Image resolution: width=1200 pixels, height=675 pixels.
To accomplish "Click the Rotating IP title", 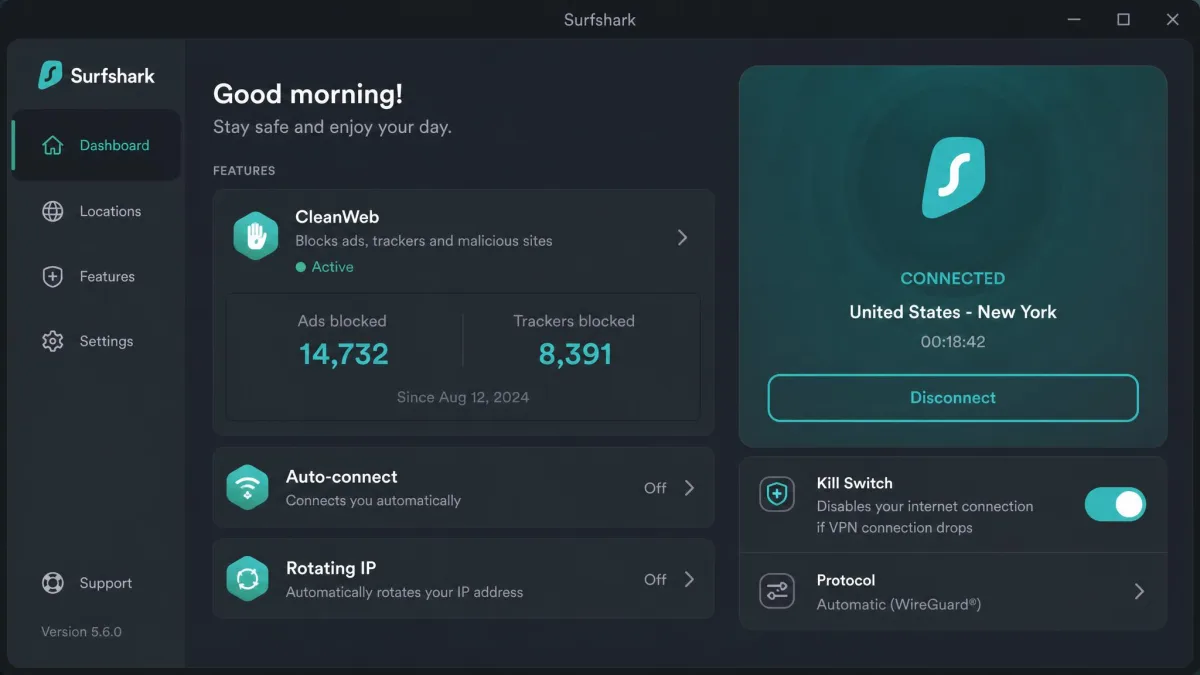I will pos(331,568).
